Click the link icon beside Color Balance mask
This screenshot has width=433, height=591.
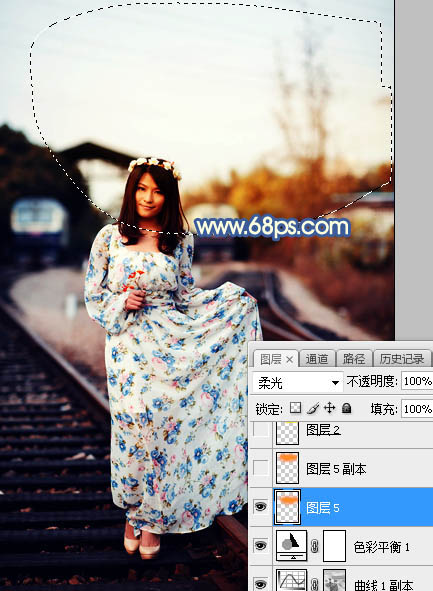314,546
